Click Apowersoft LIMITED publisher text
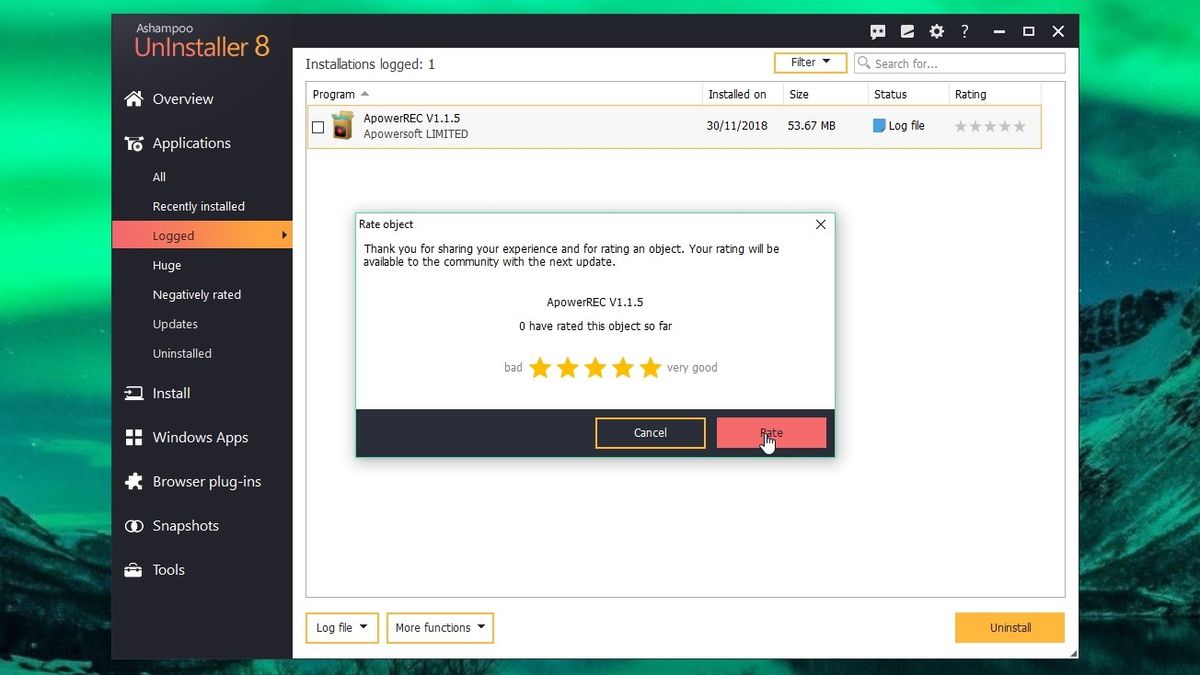The width and height of the screenshot is (1200, 675). click(x=415, y=134)
